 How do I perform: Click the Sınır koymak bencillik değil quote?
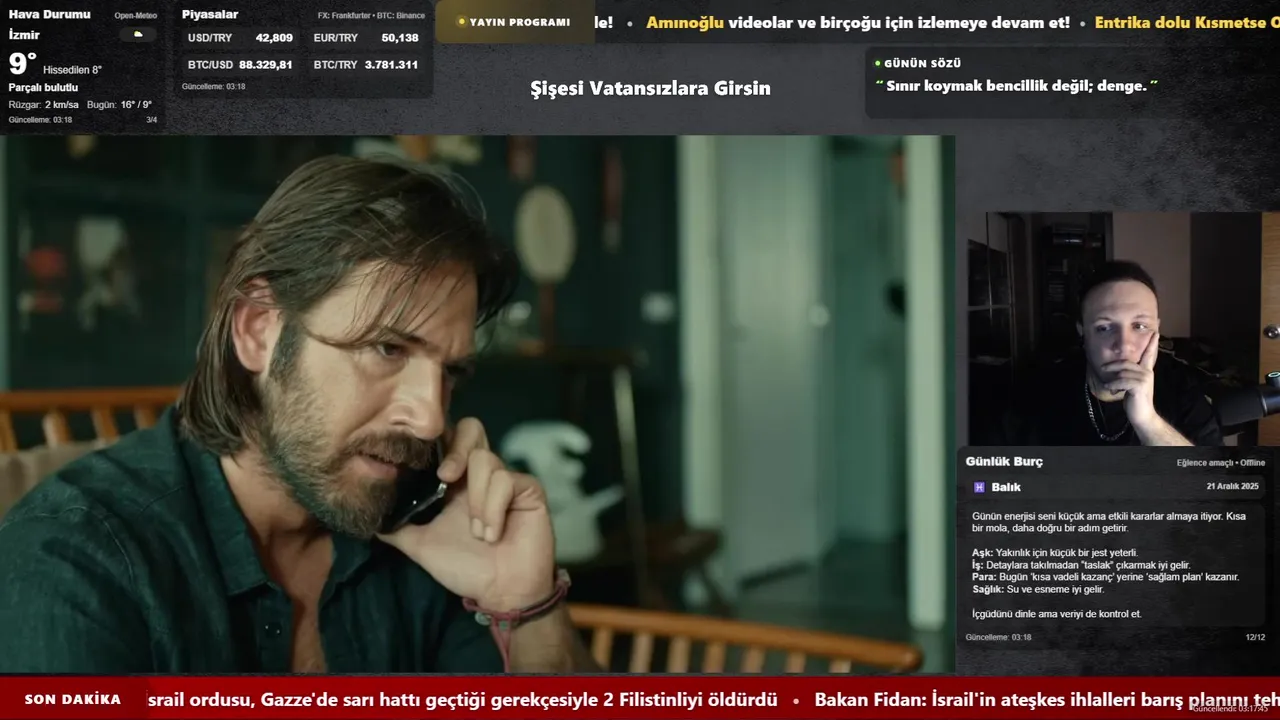tap(1016, 86)
